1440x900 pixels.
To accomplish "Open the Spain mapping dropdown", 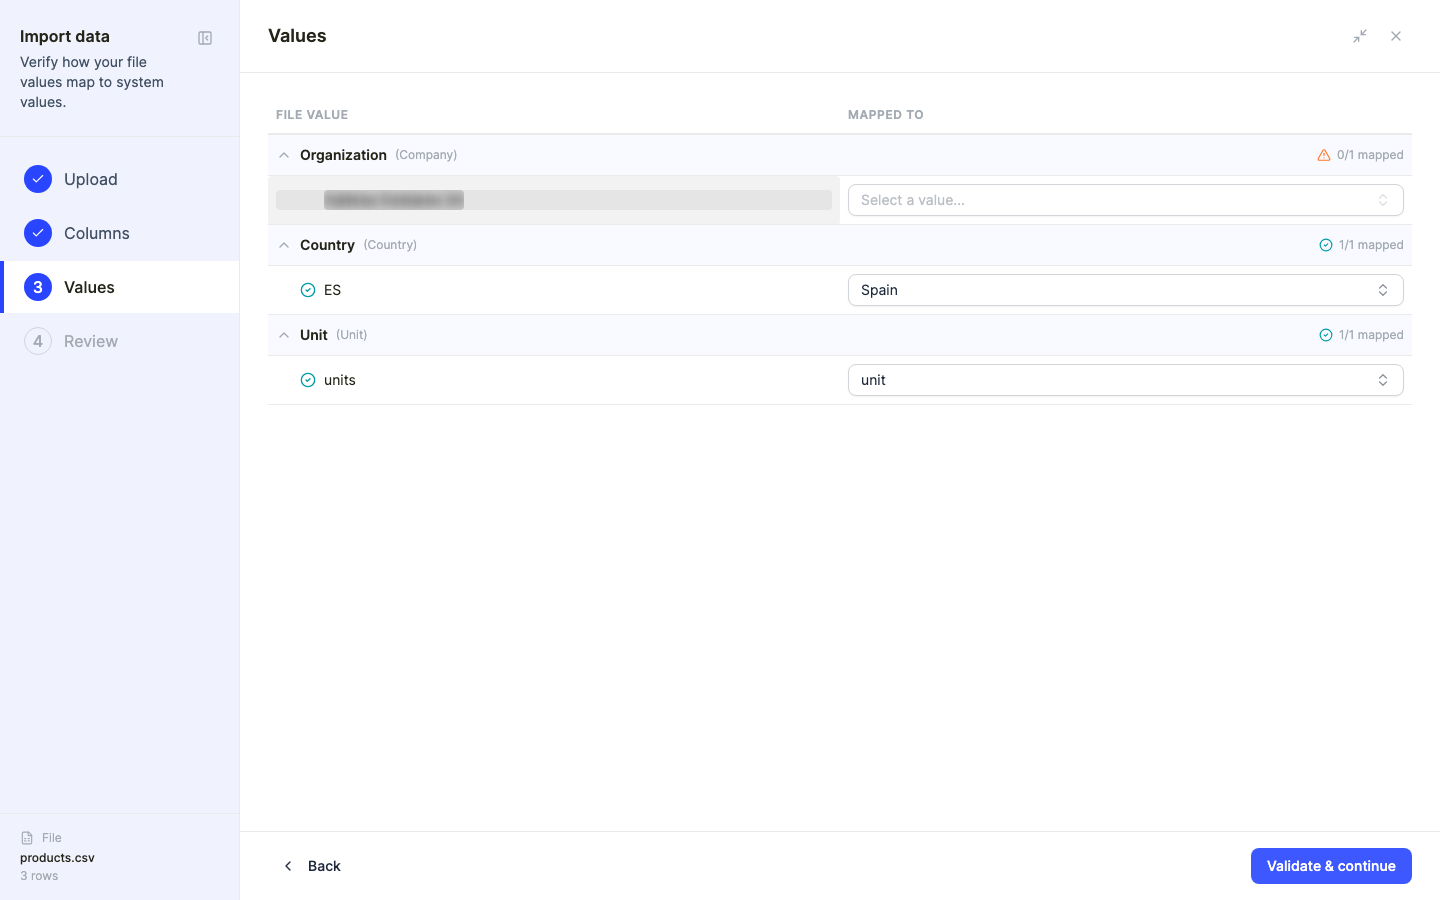I will click(x=1126, y=290).
